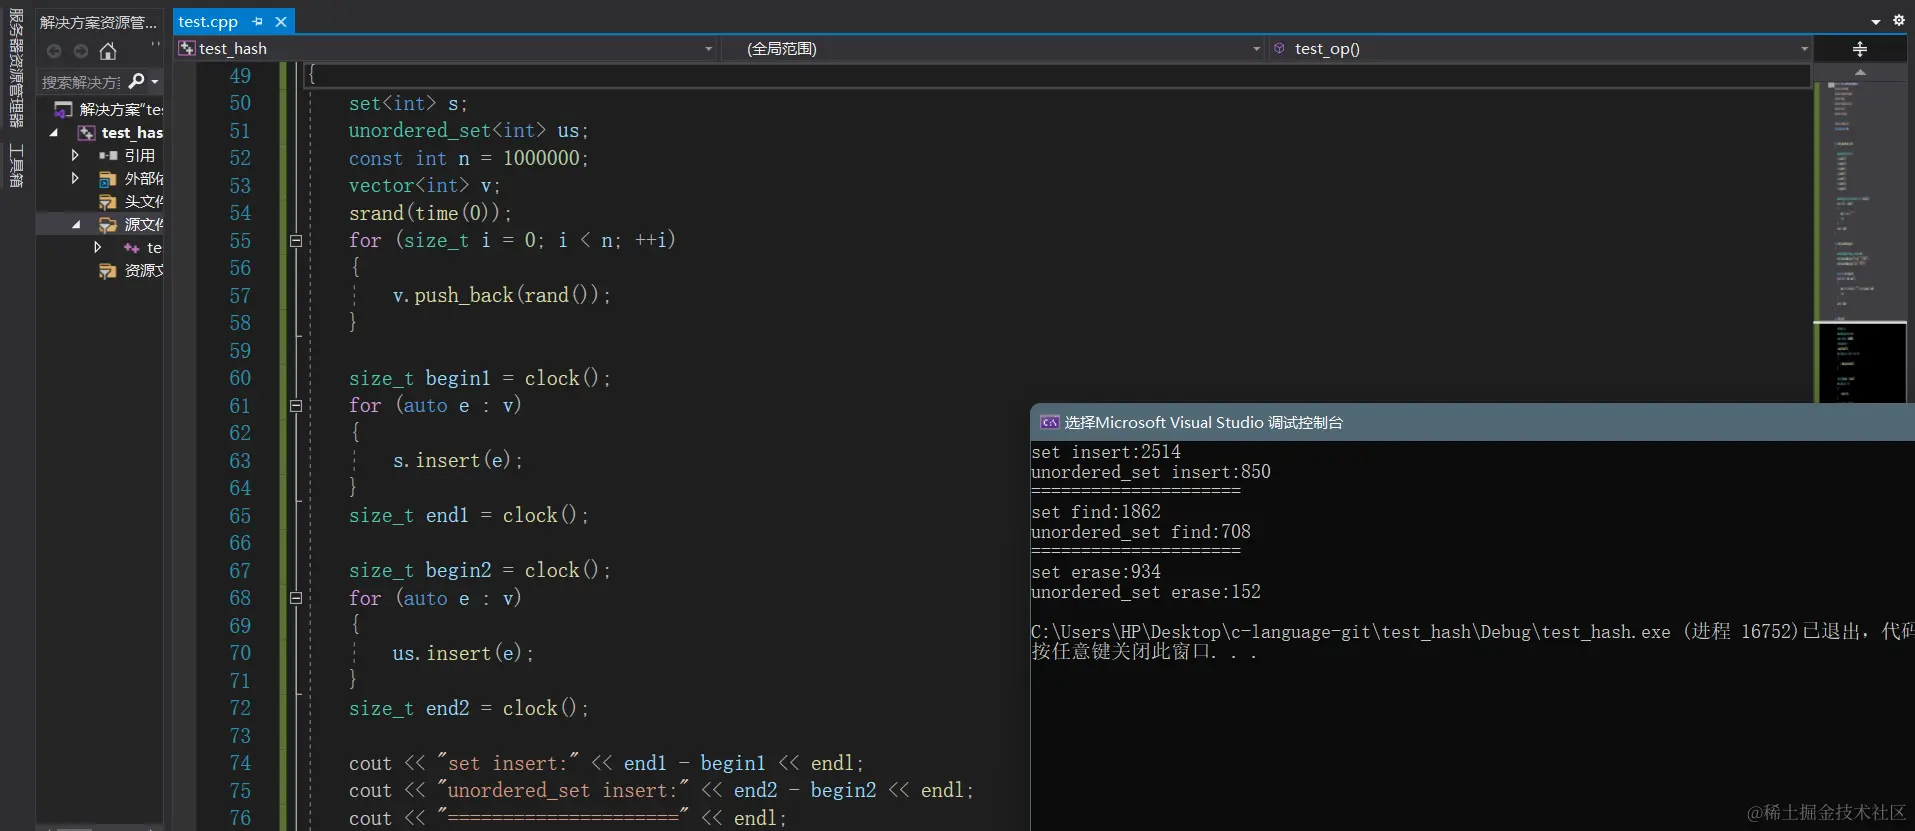Open the (全局范围) scope dropdown
This screenshot has height=831, width=1915.
click(1256, 49)
